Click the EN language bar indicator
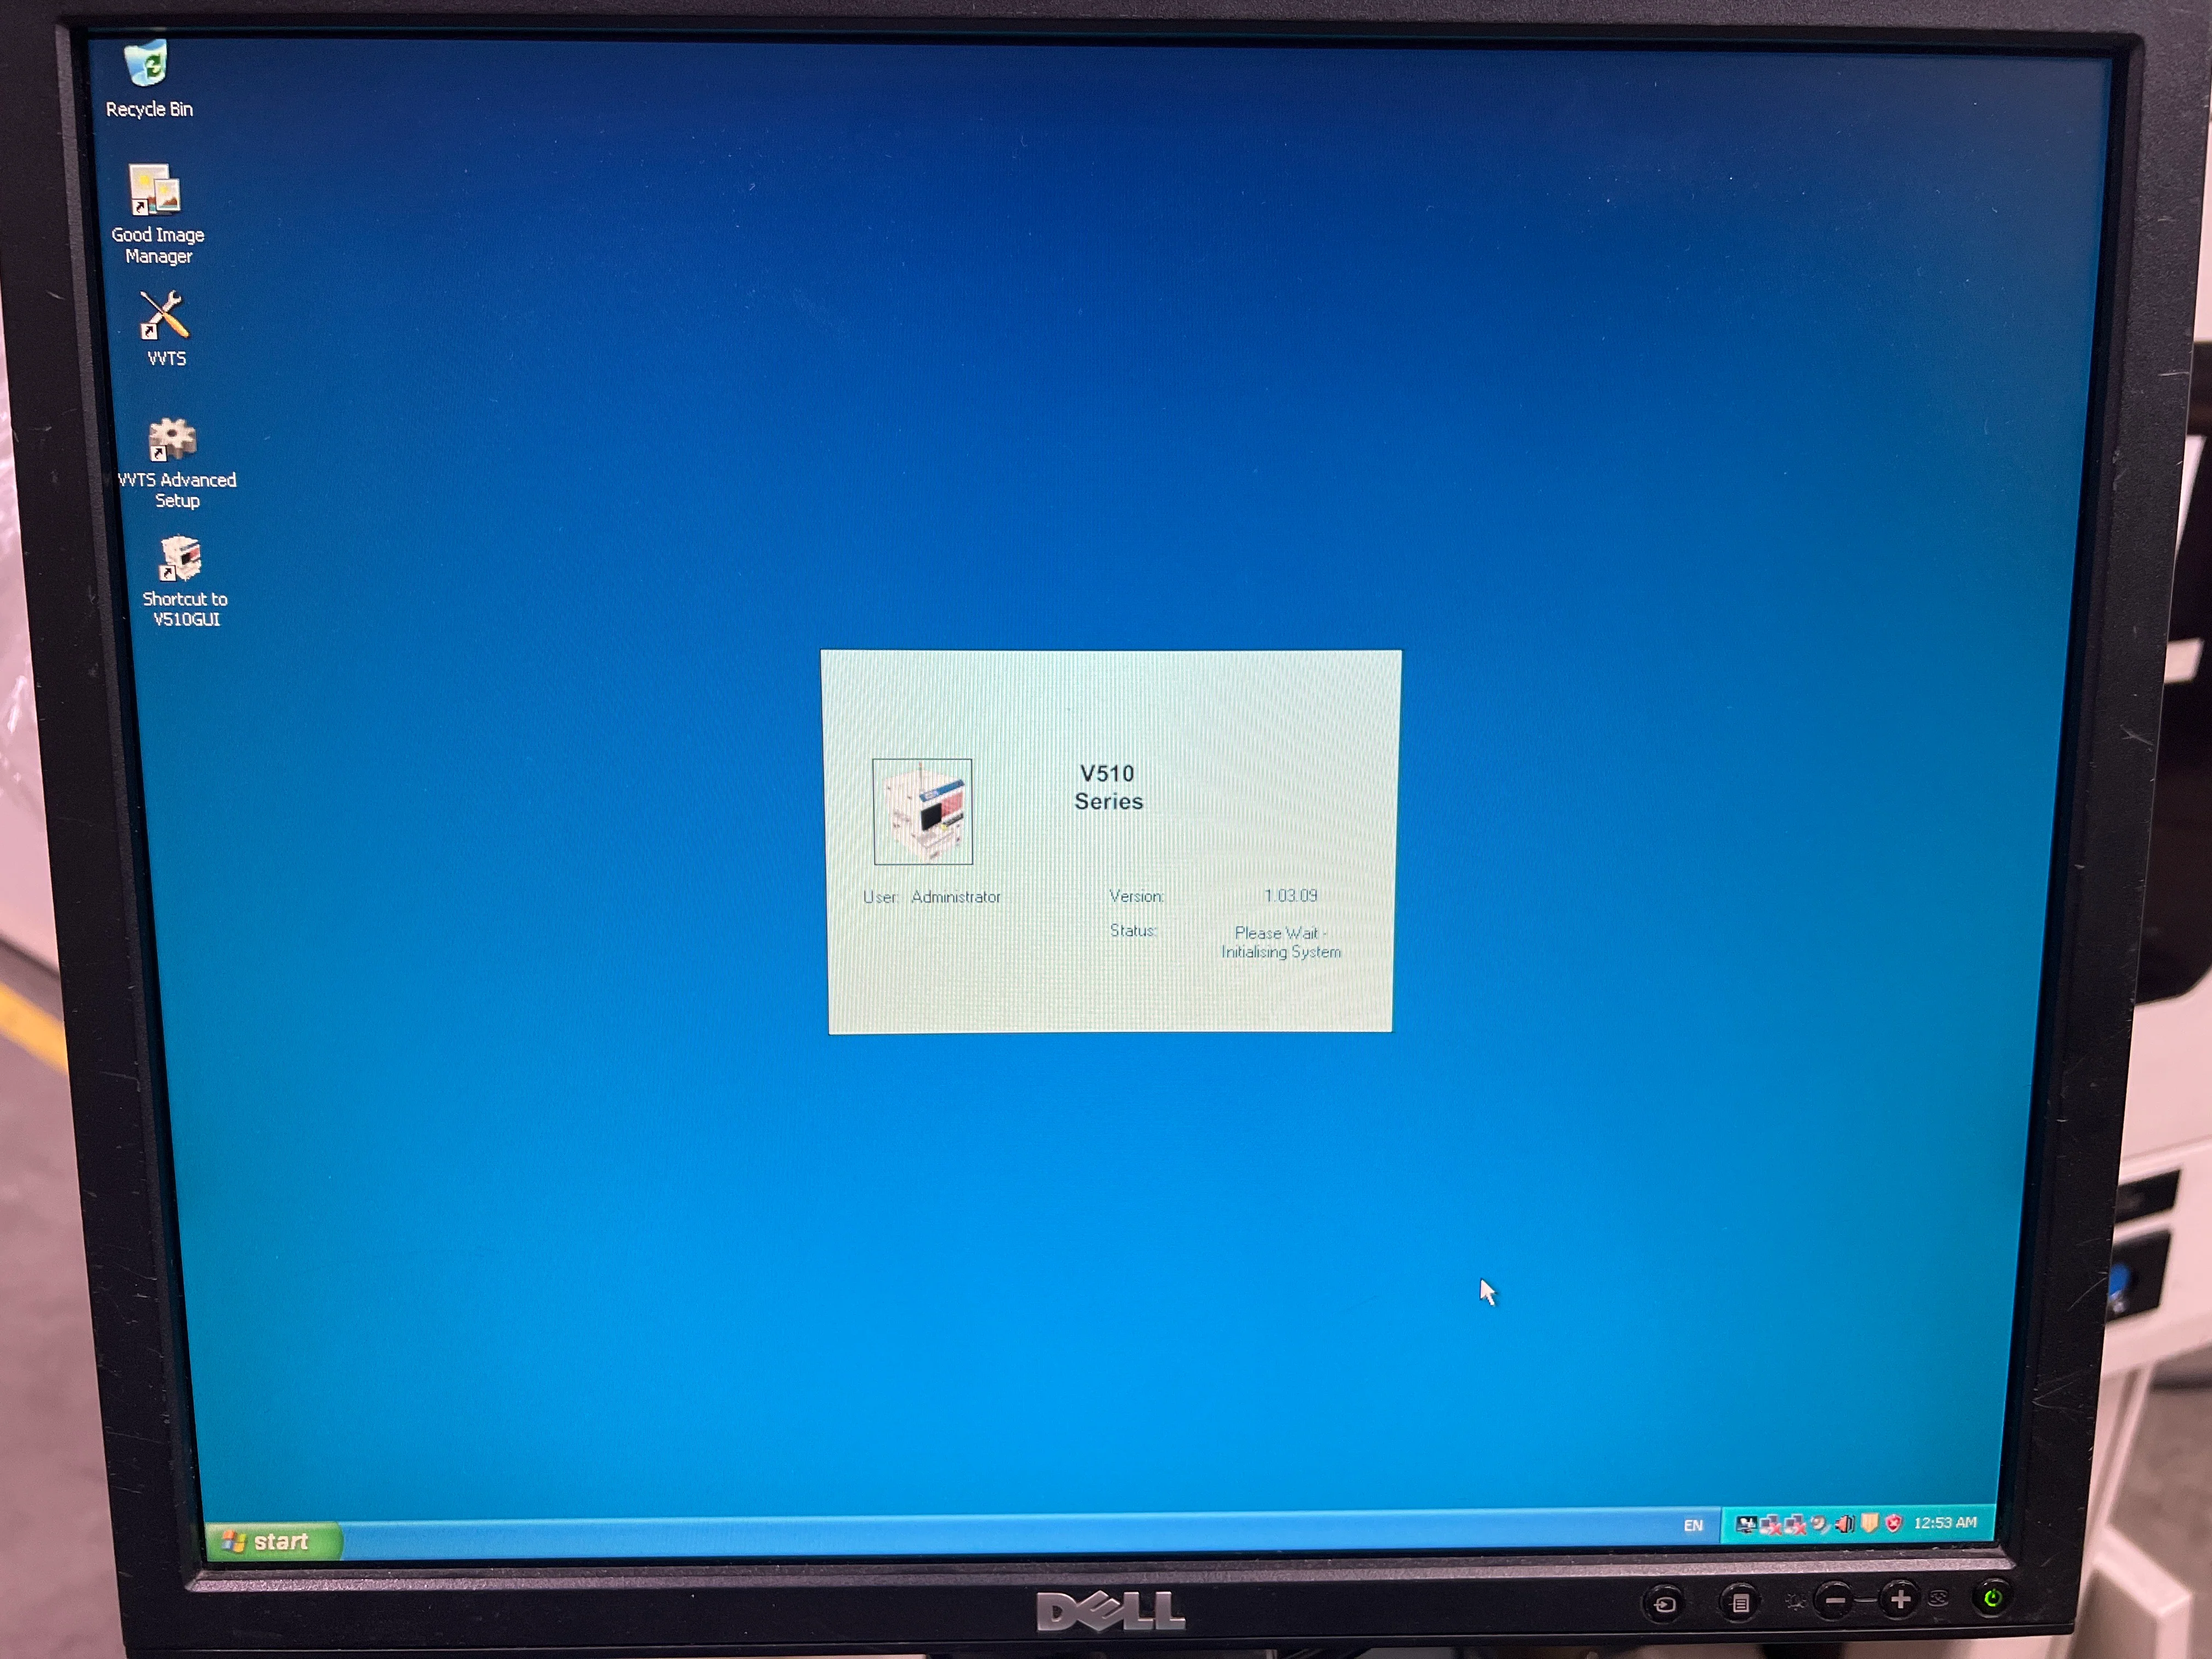The image size is (2212, 1659). (x=1692, y=1525)
